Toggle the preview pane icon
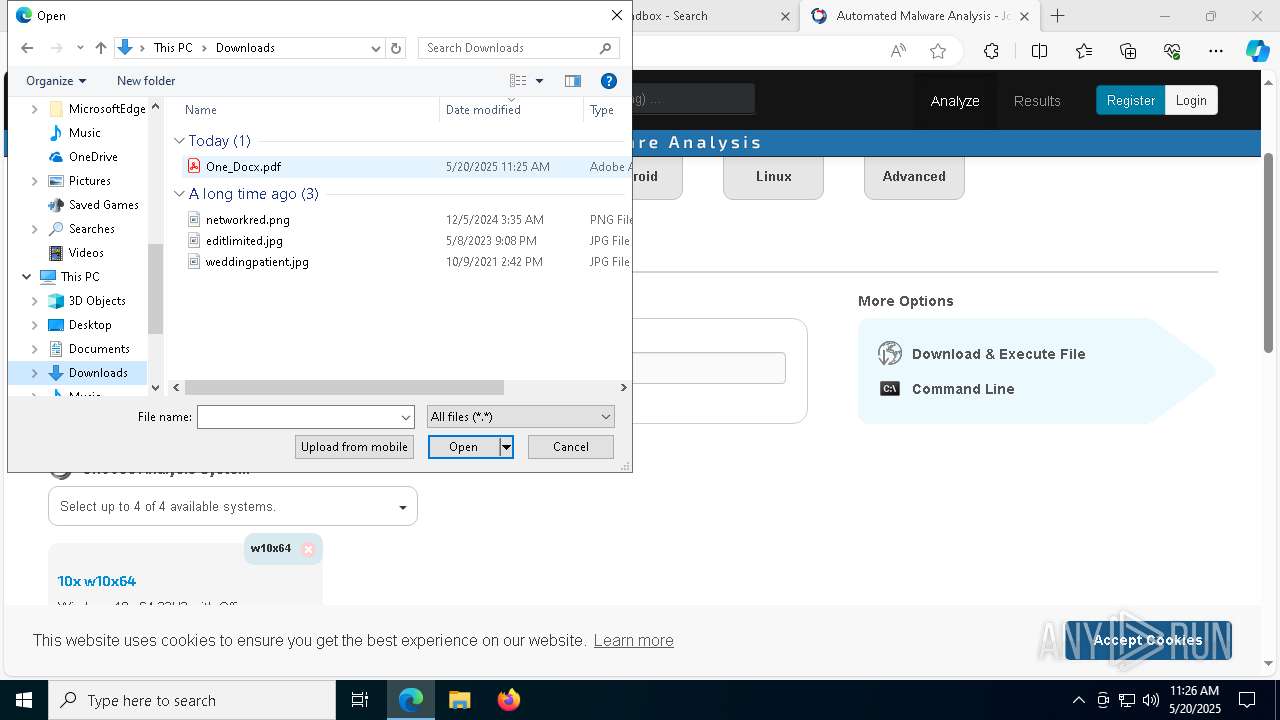This screenshot has height=720, width=1280. (573, 81)
